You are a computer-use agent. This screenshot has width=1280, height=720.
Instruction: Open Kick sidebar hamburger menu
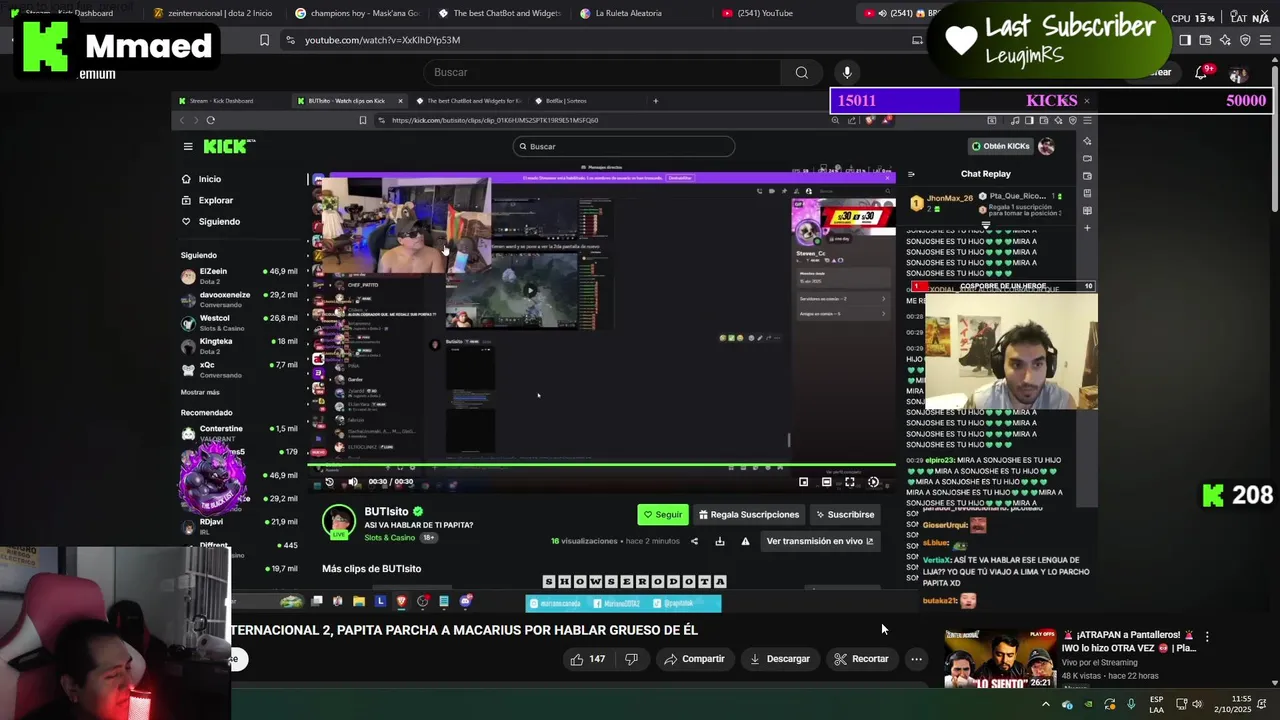[x=188, y=146]
